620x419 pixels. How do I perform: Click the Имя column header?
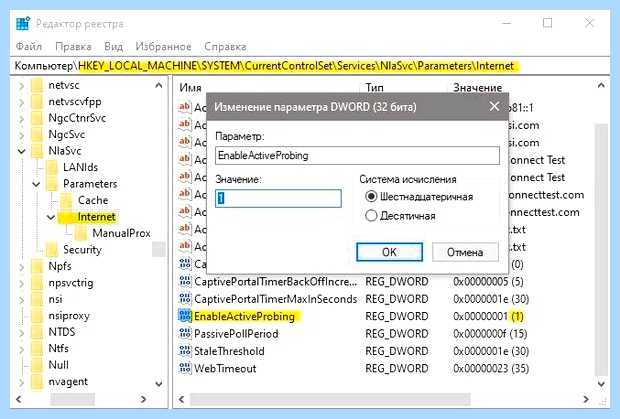[191, 87]
